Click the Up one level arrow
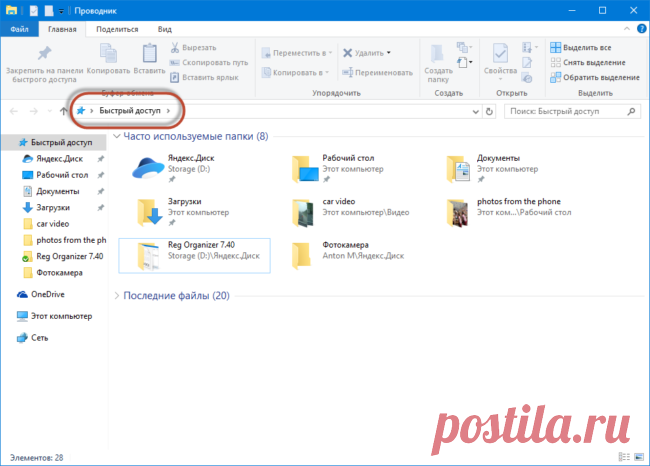Viewport: 650px width, 466px height. pyautogui.click(x=63, y=111)
